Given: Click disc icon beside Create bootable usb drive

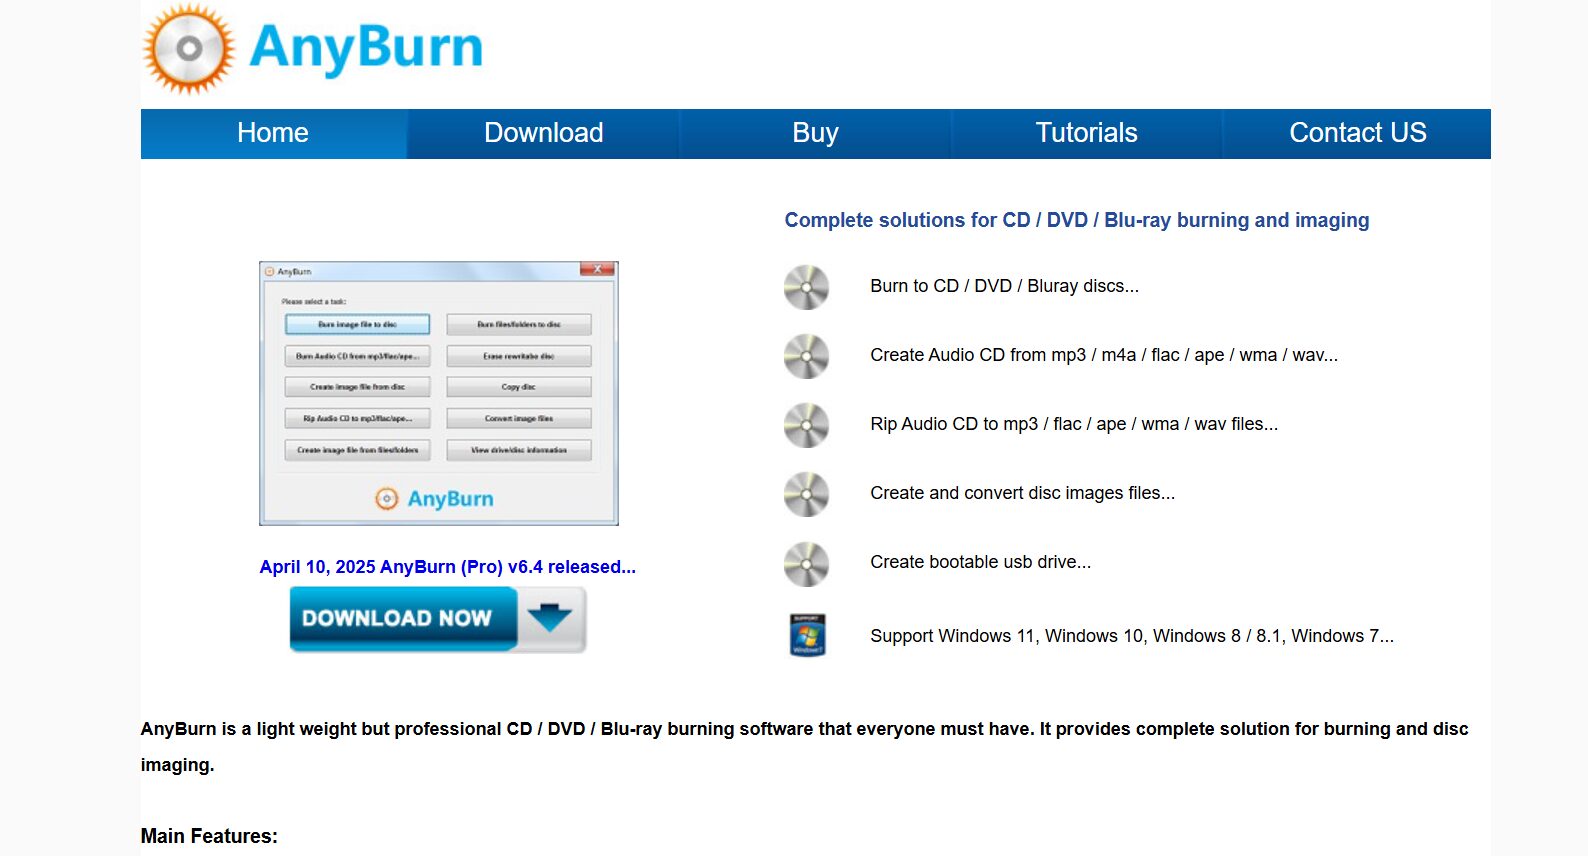Looking at the screenshot, I should pyautogui.click(x=806, y=564).
